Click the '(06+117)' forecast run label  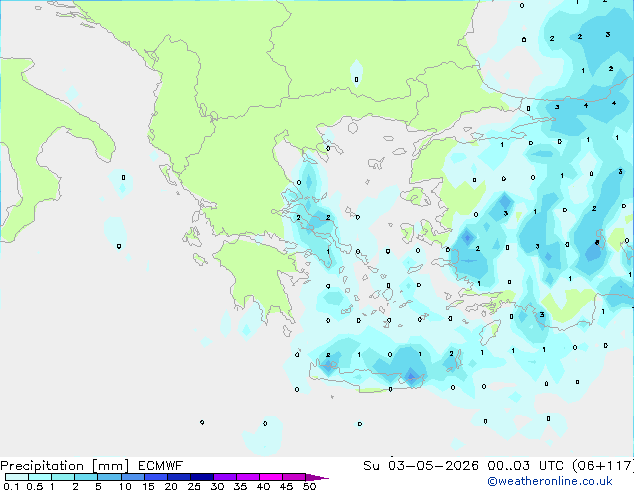click(x=603, y=466)
